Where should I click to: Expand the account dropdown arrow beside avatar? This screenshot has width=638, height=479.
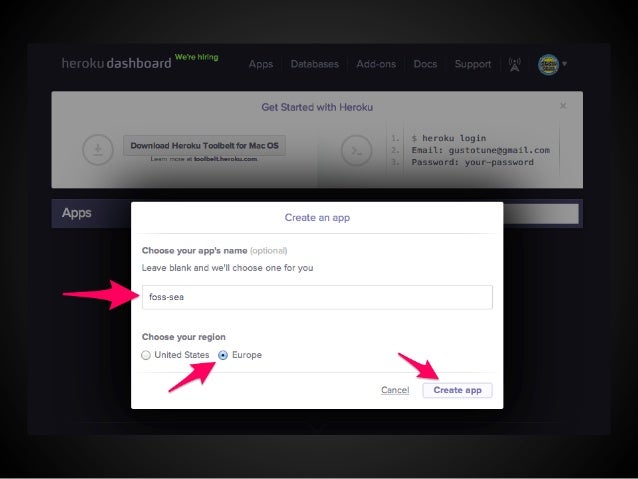point(564,64)
